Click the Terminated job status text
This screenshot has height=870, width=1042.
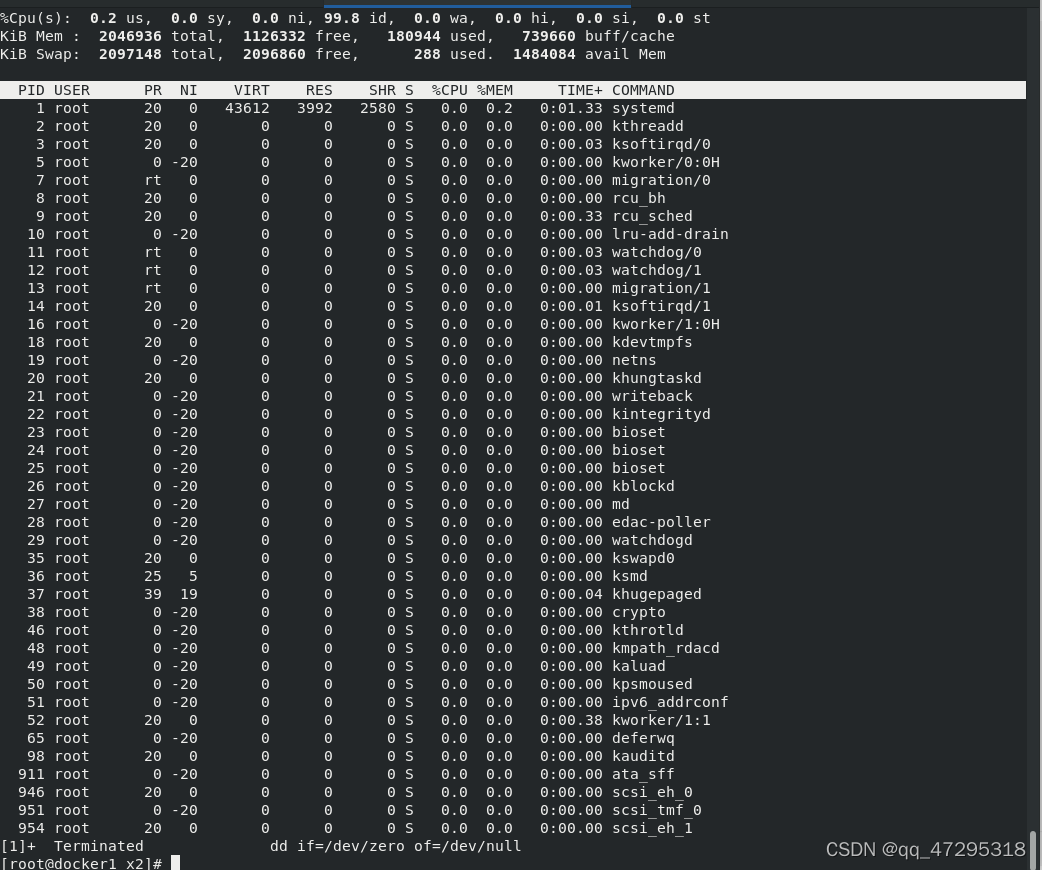tap(99, 846)
